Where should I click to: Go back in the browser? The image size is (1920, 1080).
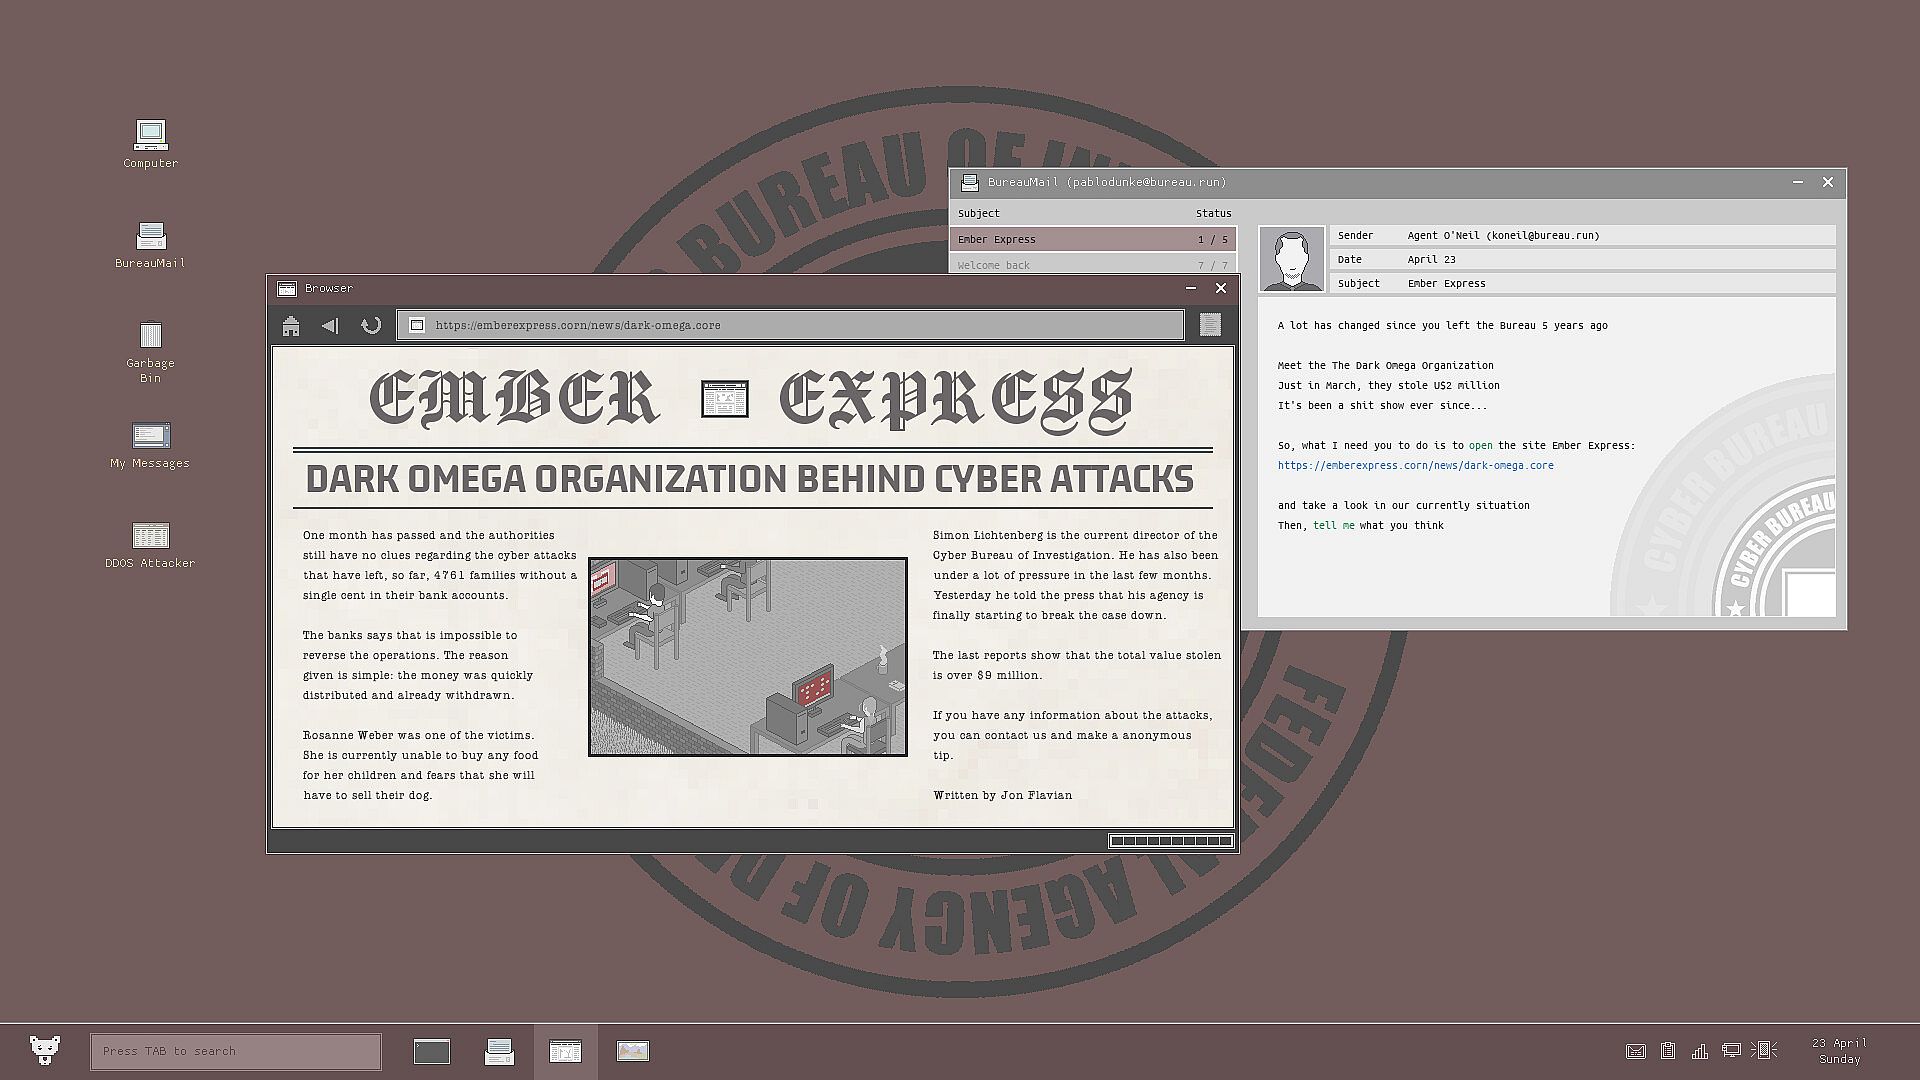[x=330, y=326]
